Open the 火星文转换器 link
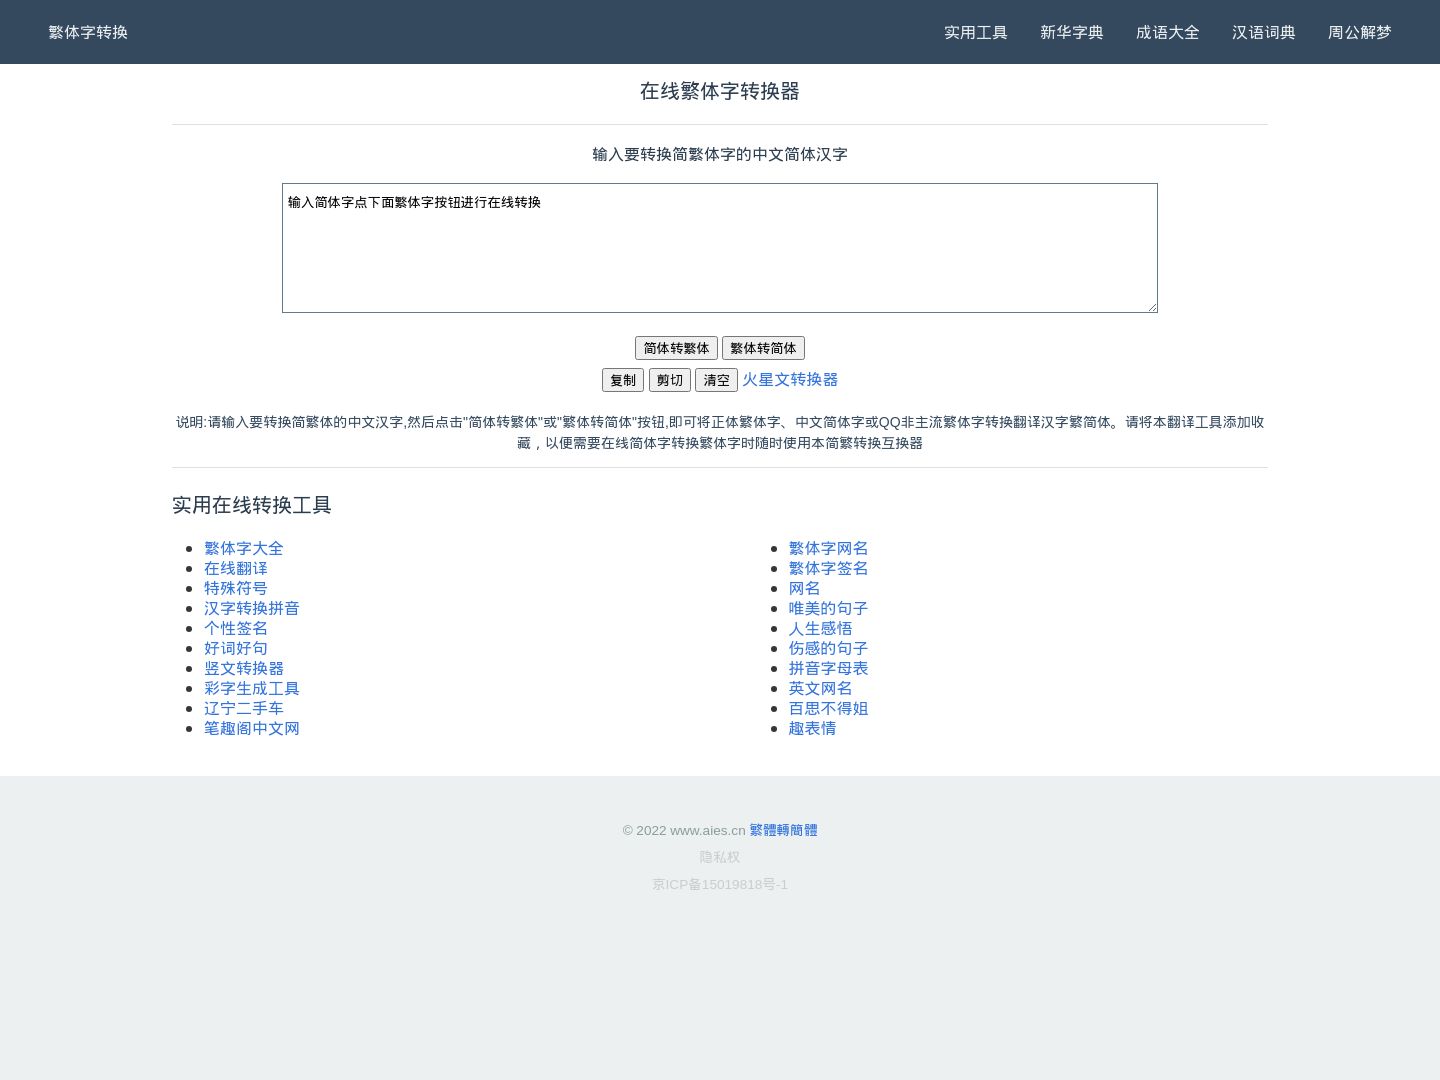The width and height of the screenshot is (1440, 1080). point(789,379)
